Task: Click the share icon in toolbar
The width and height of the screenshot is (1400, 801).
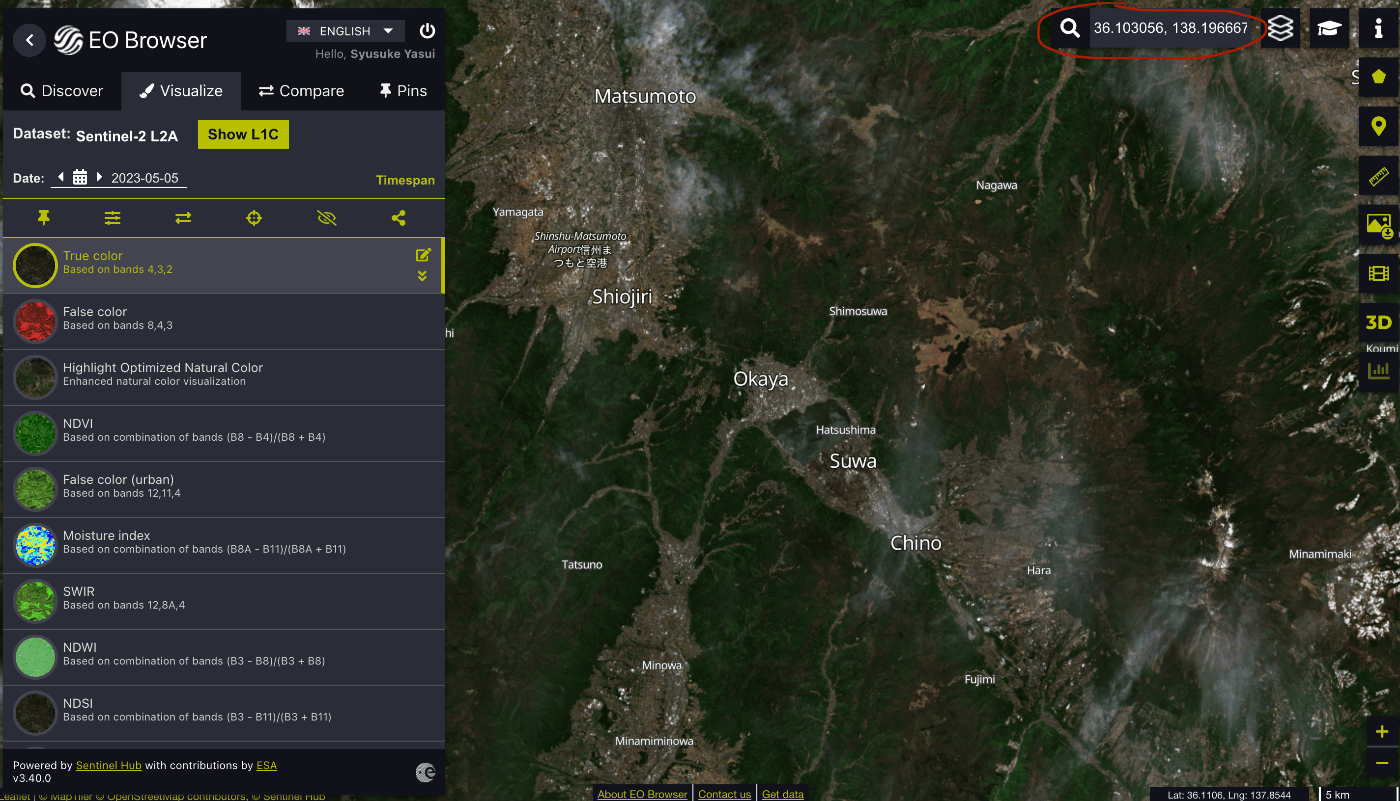Action: tap(398, 218)
